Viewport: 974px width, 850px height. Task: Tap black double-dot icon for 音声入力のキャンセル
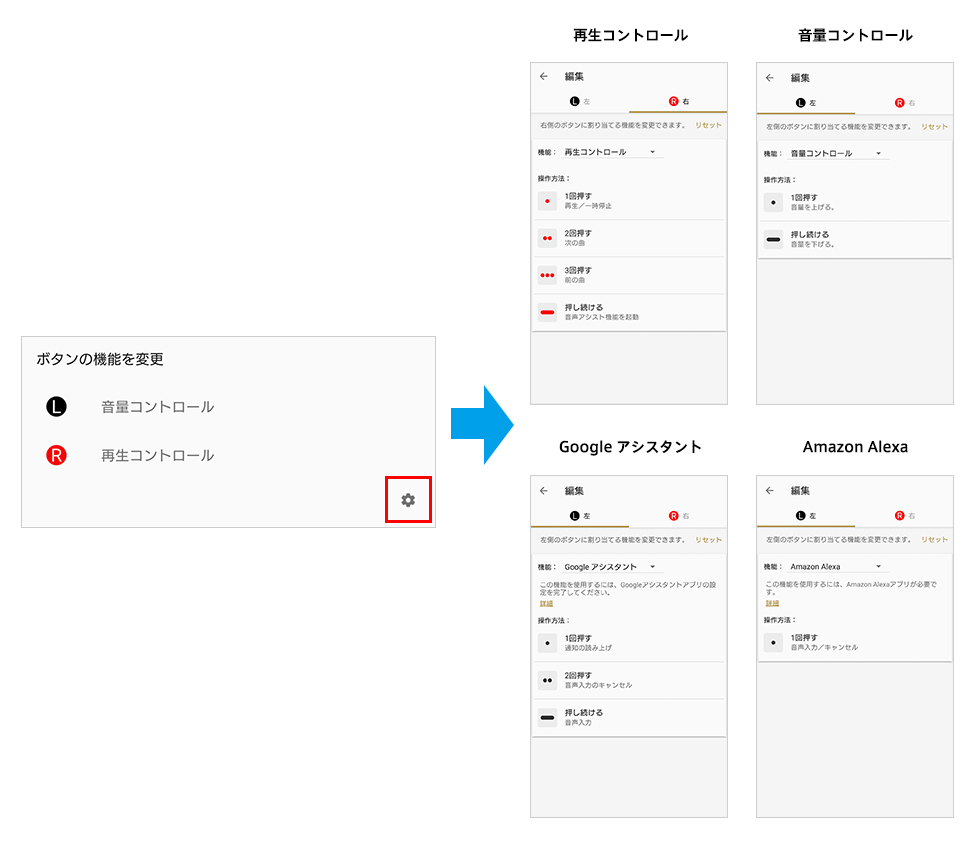pos(547,680)
